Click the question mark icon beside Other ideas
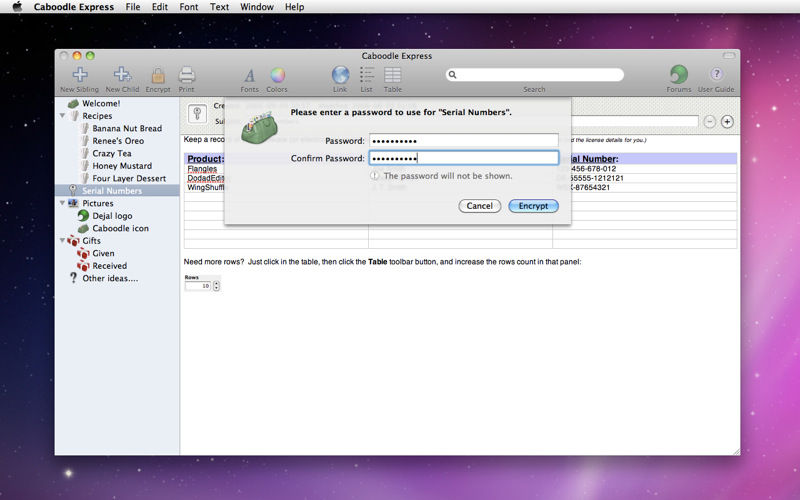Viewport: 800px width, 500px height. [73, 278]
